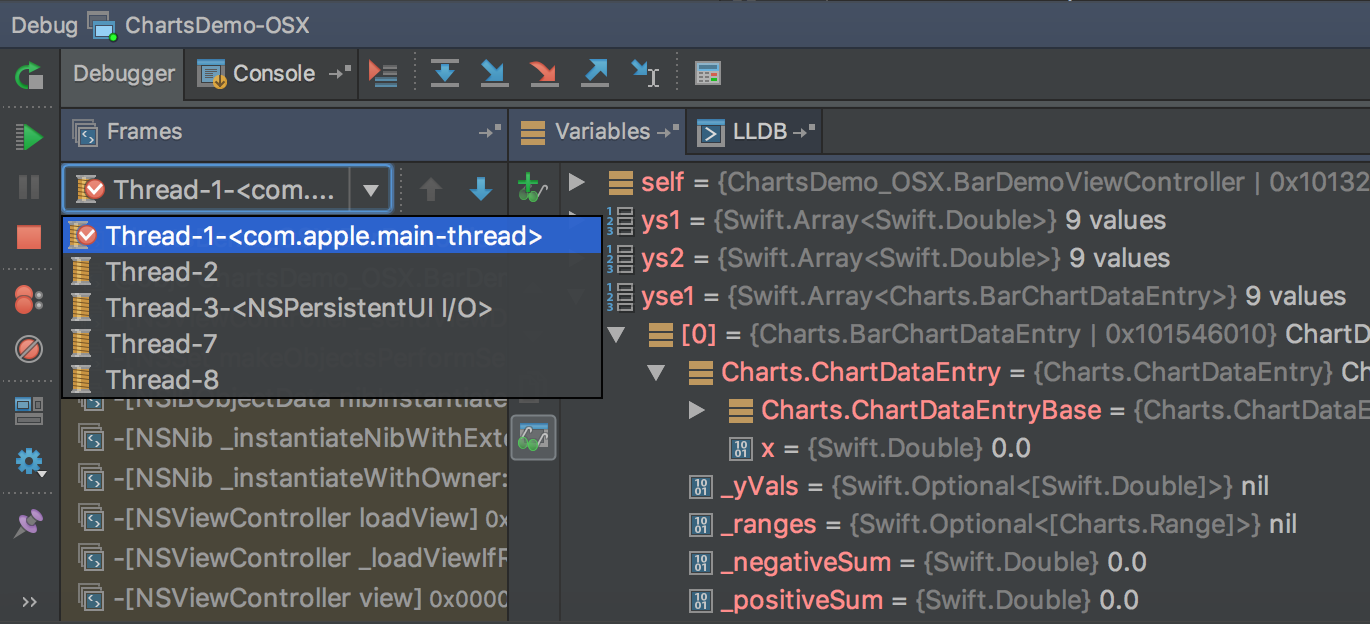Viewport: 1370px width, 624px height.
Task: Open debugger settings gear icon
Action: [29, 461]
